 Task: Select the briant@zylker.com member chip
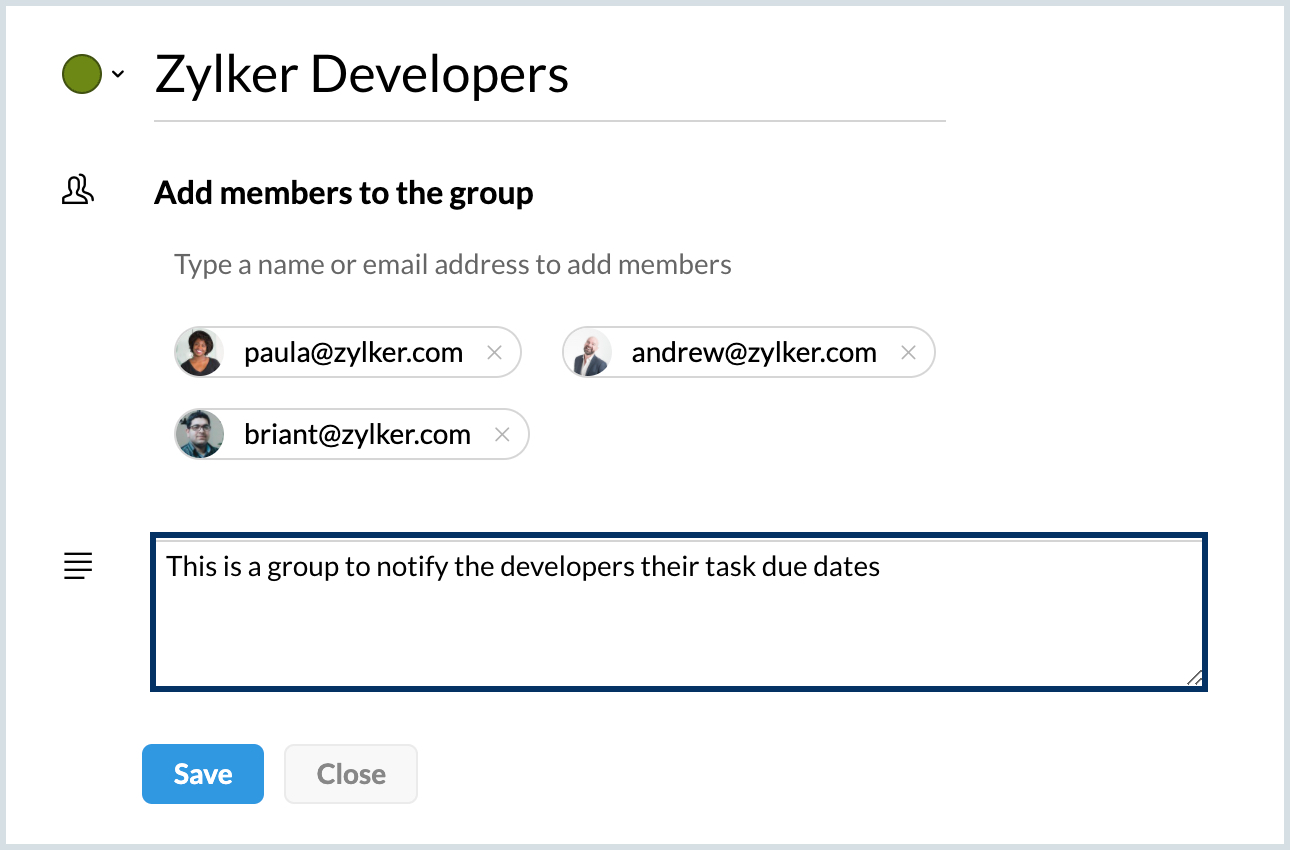352,435
